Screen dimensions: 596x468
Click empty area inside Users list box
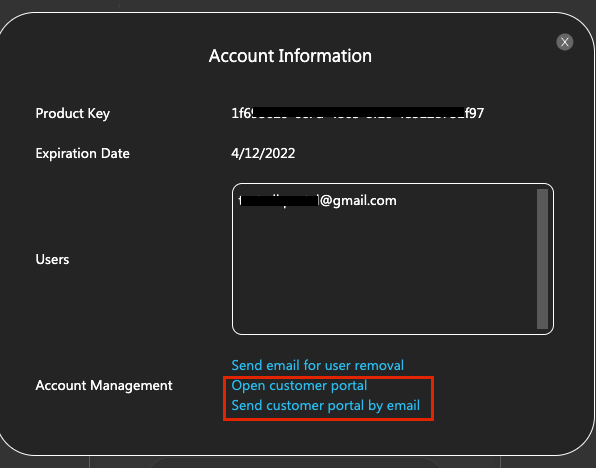[384, 274]
